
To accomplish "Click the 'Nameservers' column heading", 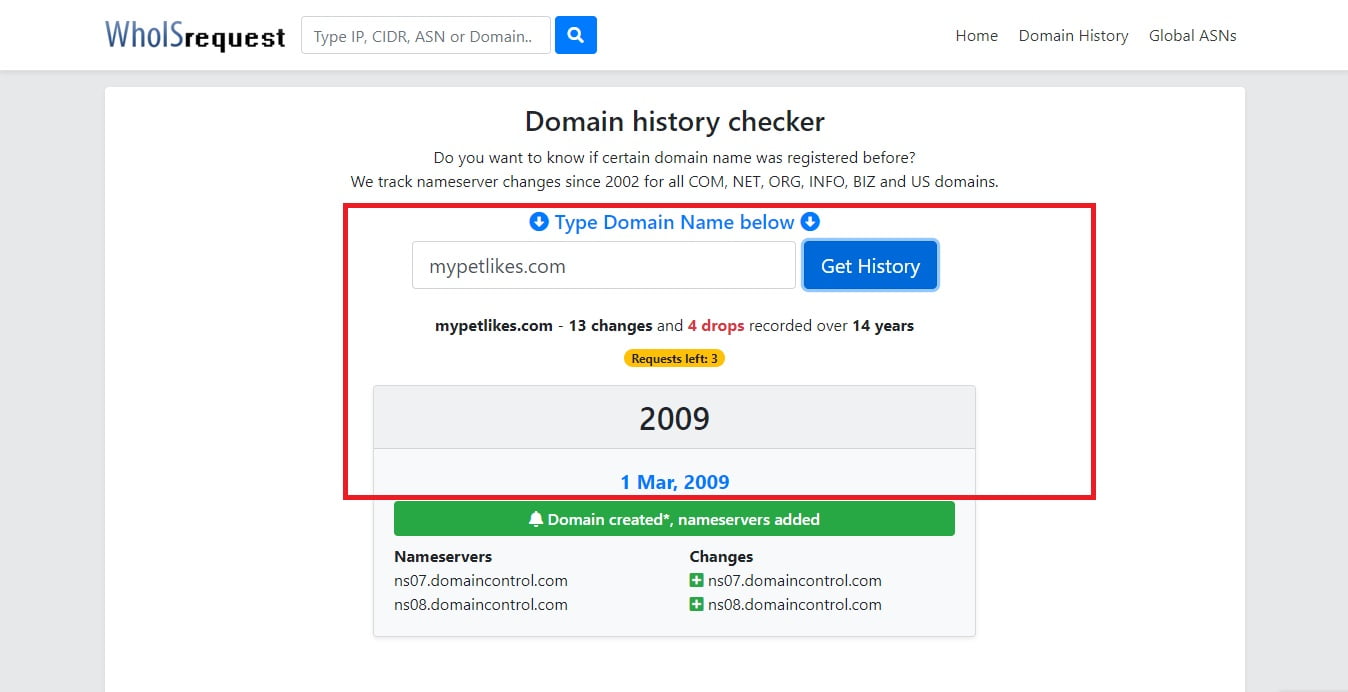I will click(x=443, y=556).
